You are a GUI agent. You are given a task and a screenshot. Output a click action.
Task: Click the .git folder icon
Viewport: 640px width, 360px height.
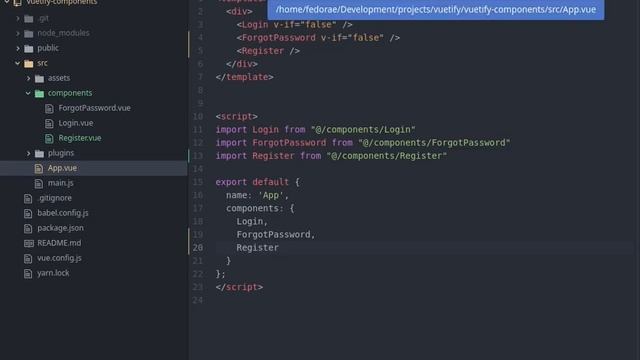pos(29,19)
